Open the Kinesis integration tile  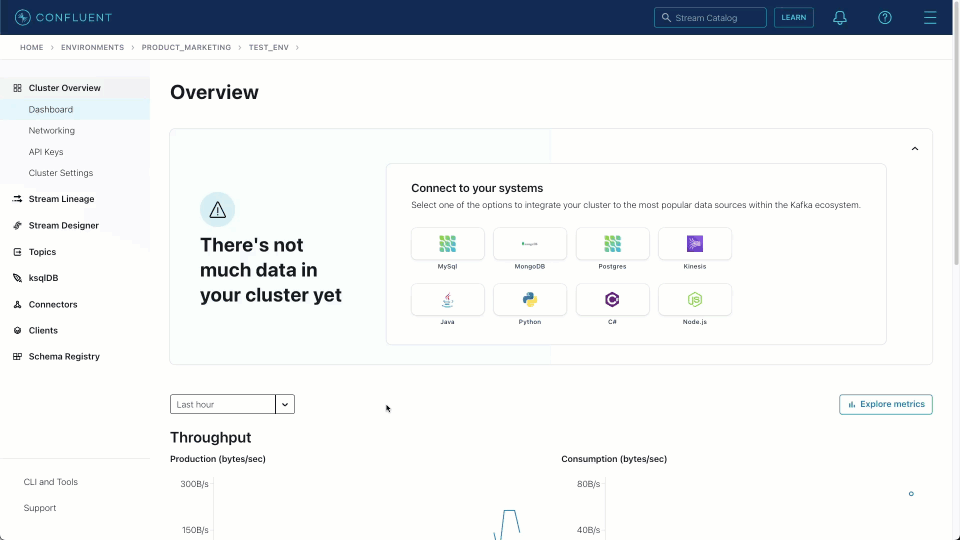(694, 244)
